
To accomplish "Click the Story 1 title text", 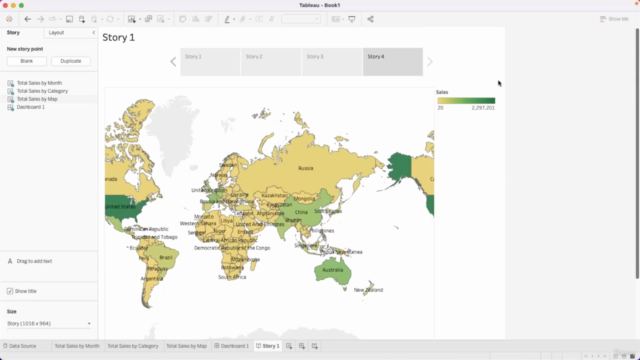I will (x=118, y=38).
